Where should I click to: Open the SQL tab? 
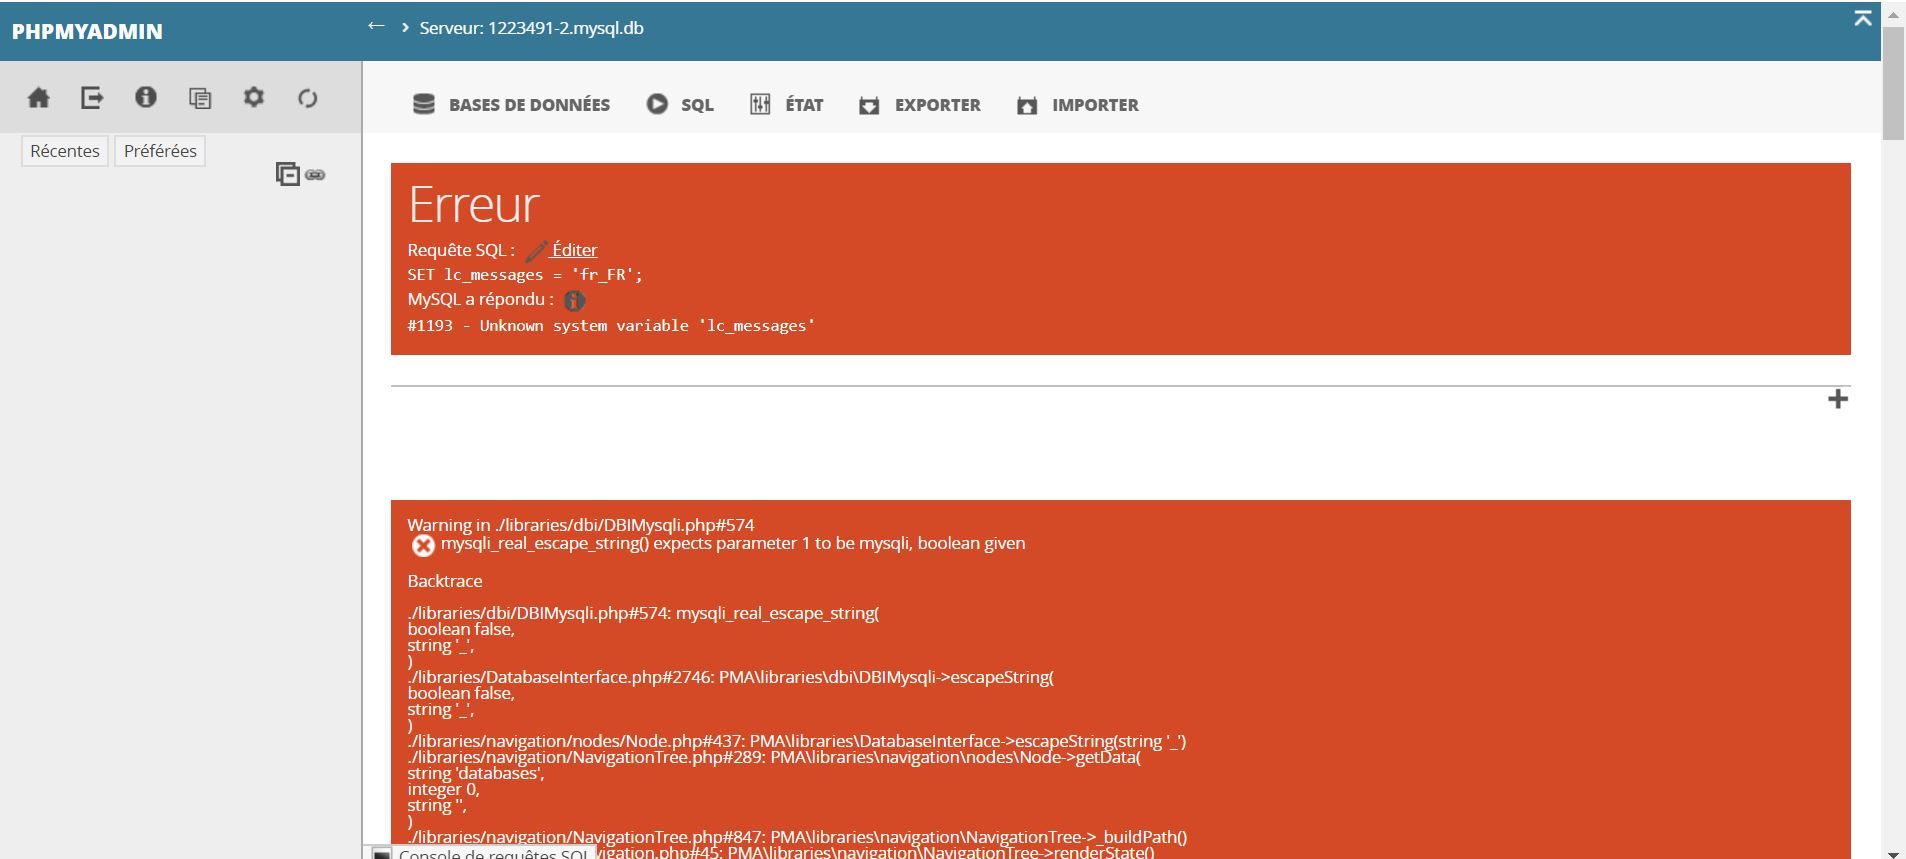pyautogui.click(x=680, y=105)
